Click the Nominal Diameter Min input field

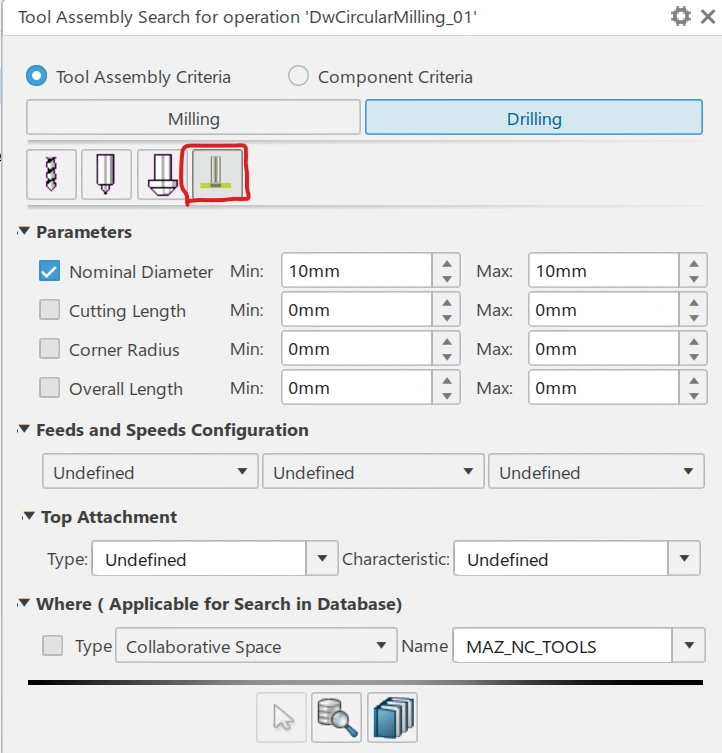(x=356, y=271)
